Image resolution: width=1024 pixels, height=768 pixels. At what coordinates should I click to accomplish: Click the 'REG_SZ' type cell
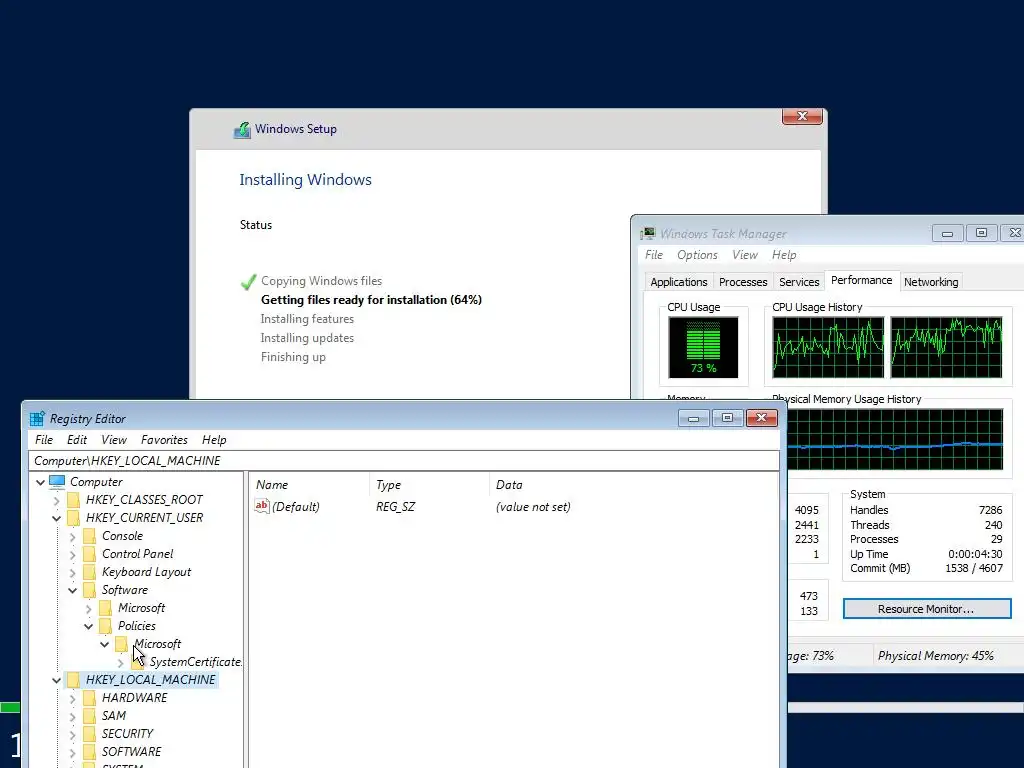(395, 507)
